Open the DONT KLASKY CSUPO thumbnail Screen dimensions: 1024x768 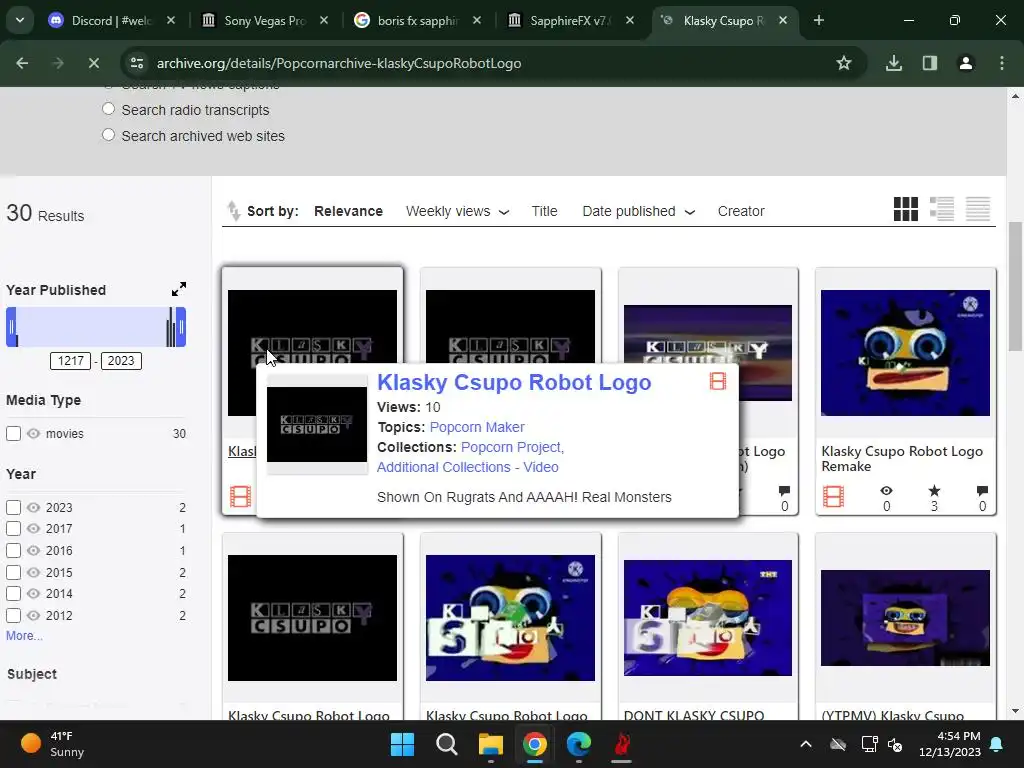[x=708, y=618]
